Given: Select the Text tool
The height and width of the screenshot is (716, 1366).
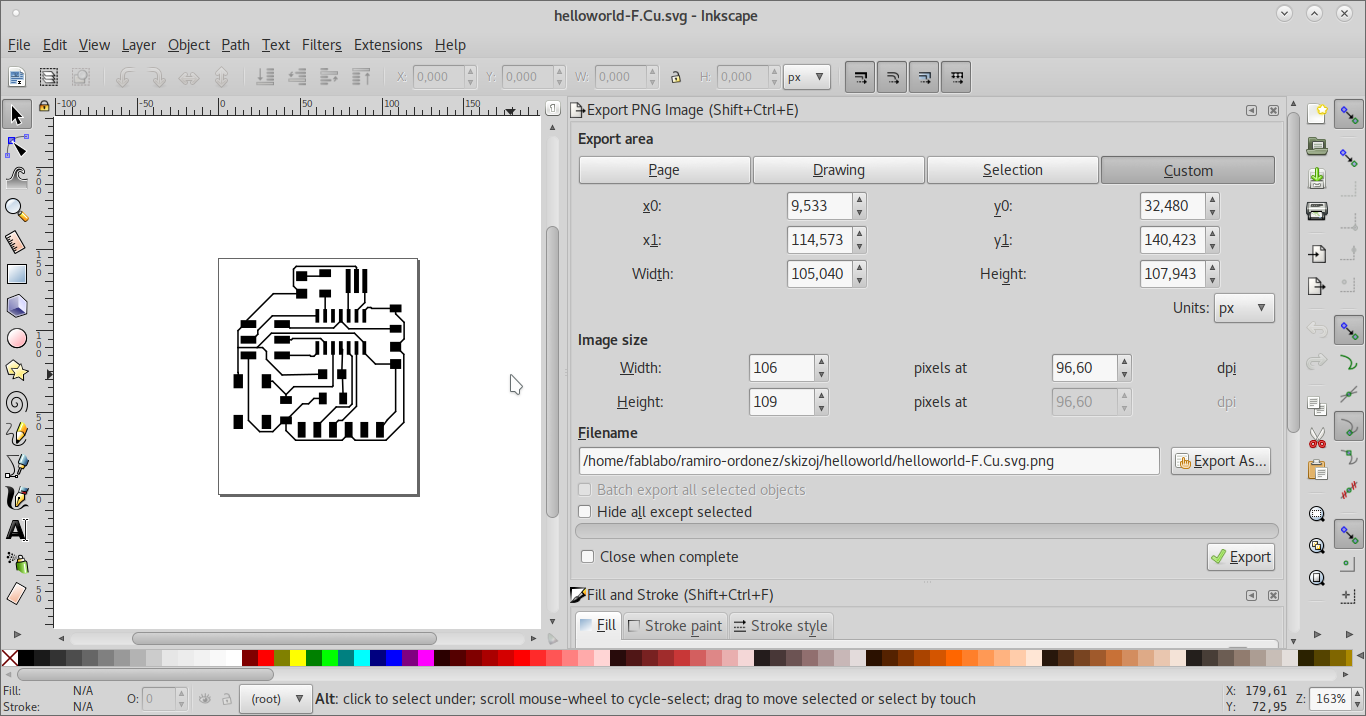Looking at the screenshot, I should tap(16, 530).
